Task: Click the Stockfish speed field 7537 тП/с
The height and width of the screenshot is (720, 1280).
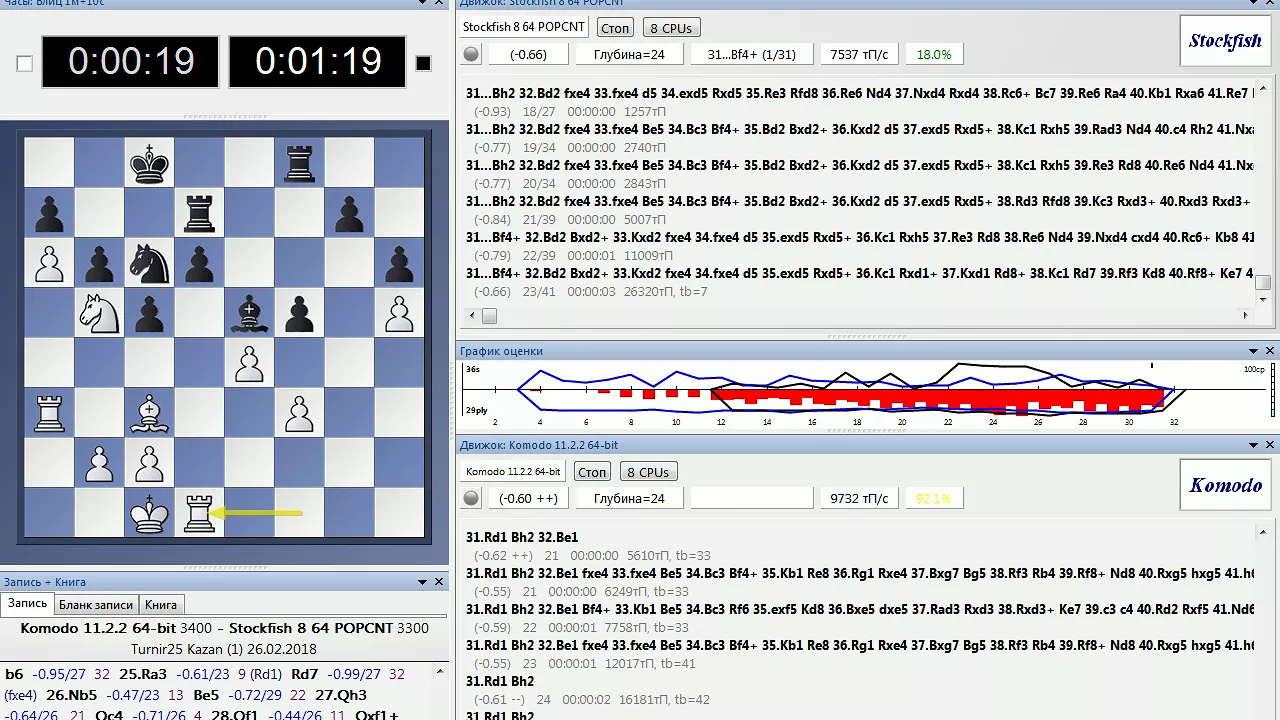Action: point(858,54)
